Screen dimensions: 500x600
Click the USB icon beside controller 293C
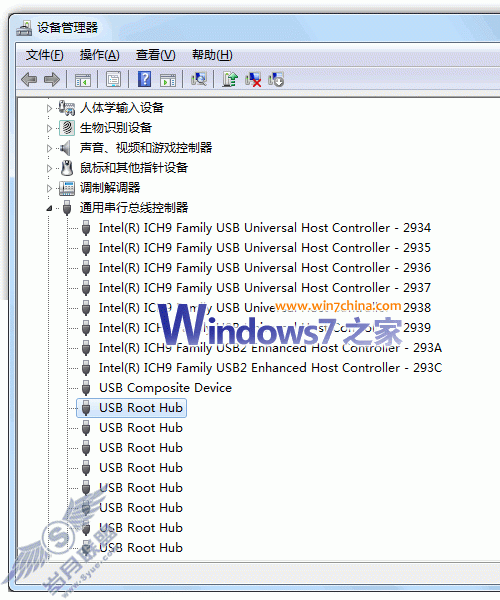click(x=86, y=368)
